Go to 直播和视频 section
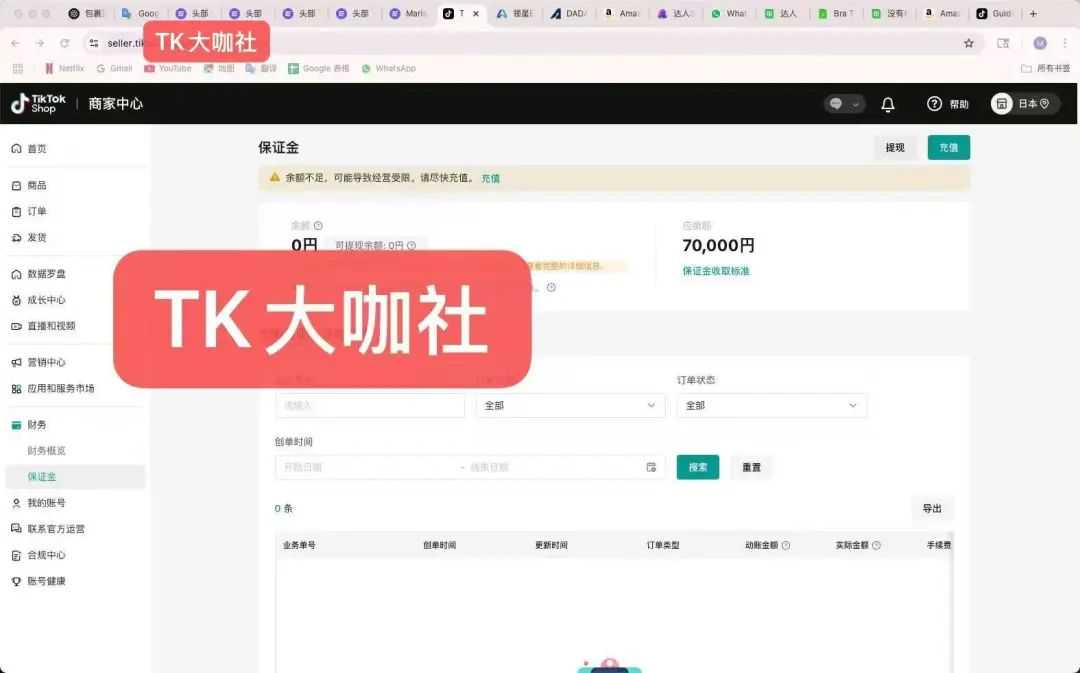Screen dimensions: 1080x673 tap(50, 326)
